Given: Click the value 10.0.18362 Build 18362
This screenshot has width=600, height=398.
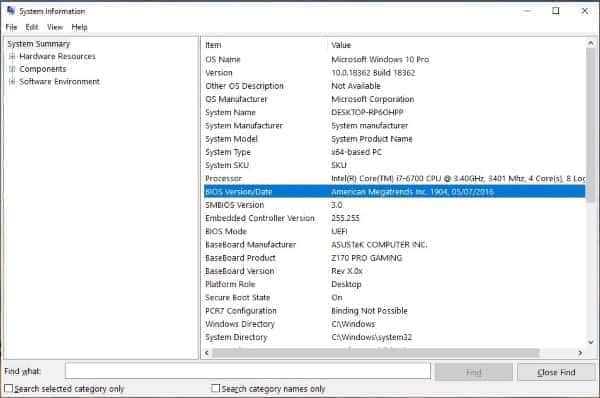Looking at the screenshot, I should 373,73.
